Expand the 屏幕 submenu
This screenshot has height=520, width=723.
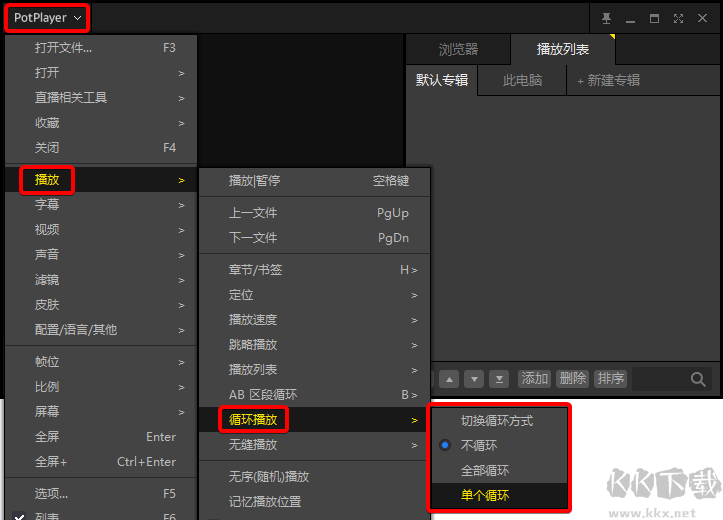(101, 412)
